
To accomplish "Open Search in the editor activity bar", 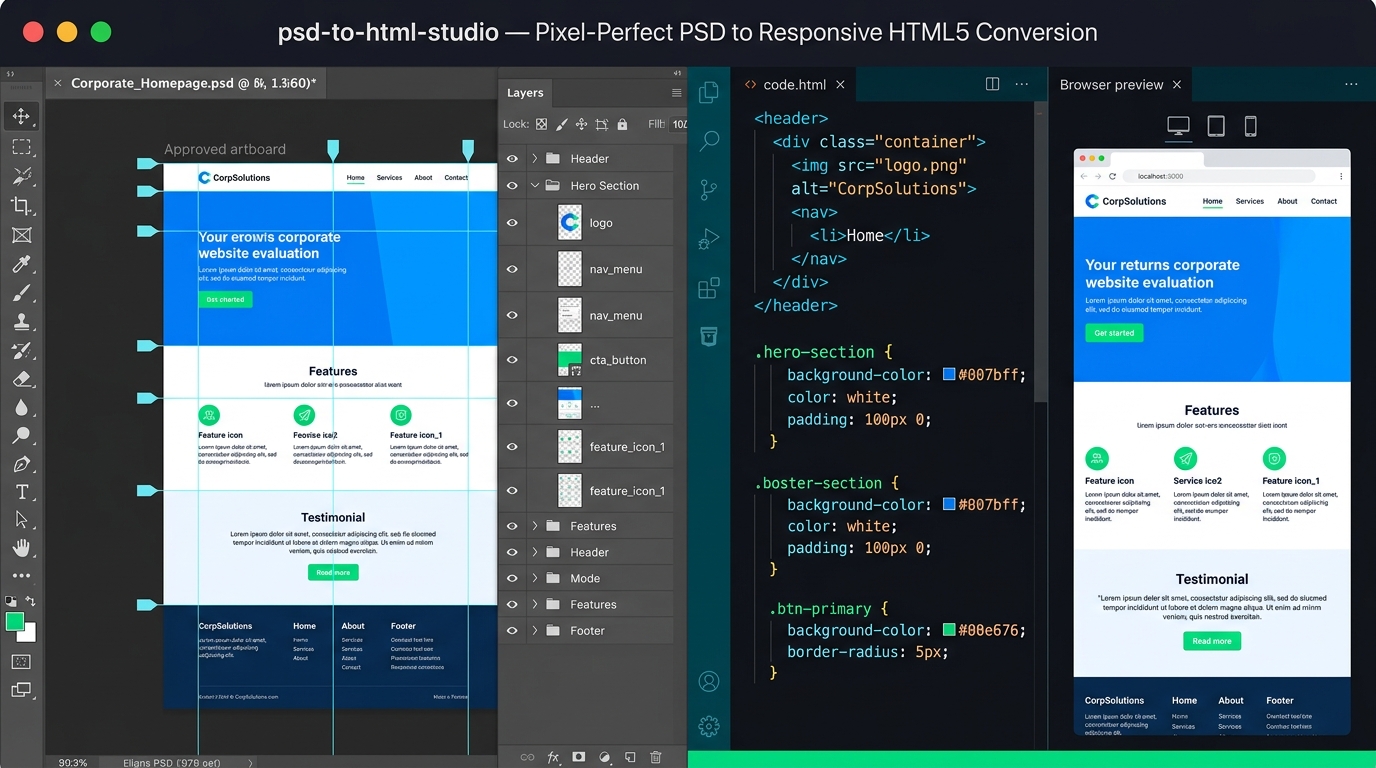I will tap(709, 141).
